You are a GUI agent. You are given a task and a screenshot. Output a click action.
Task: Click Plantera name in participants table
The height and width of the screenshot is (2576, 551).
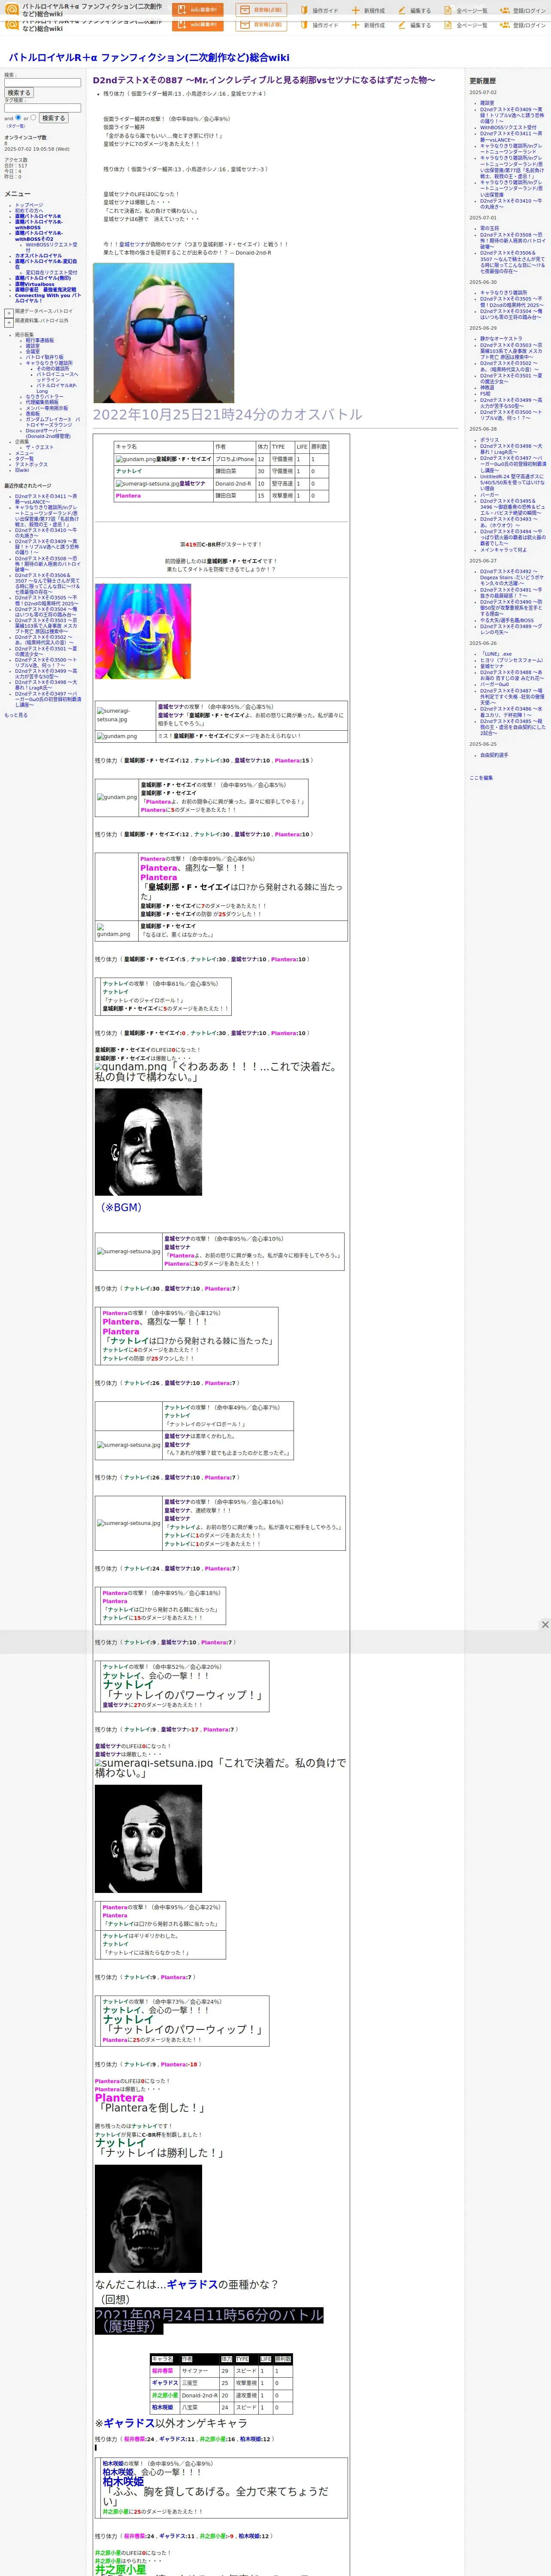point(128,495)
